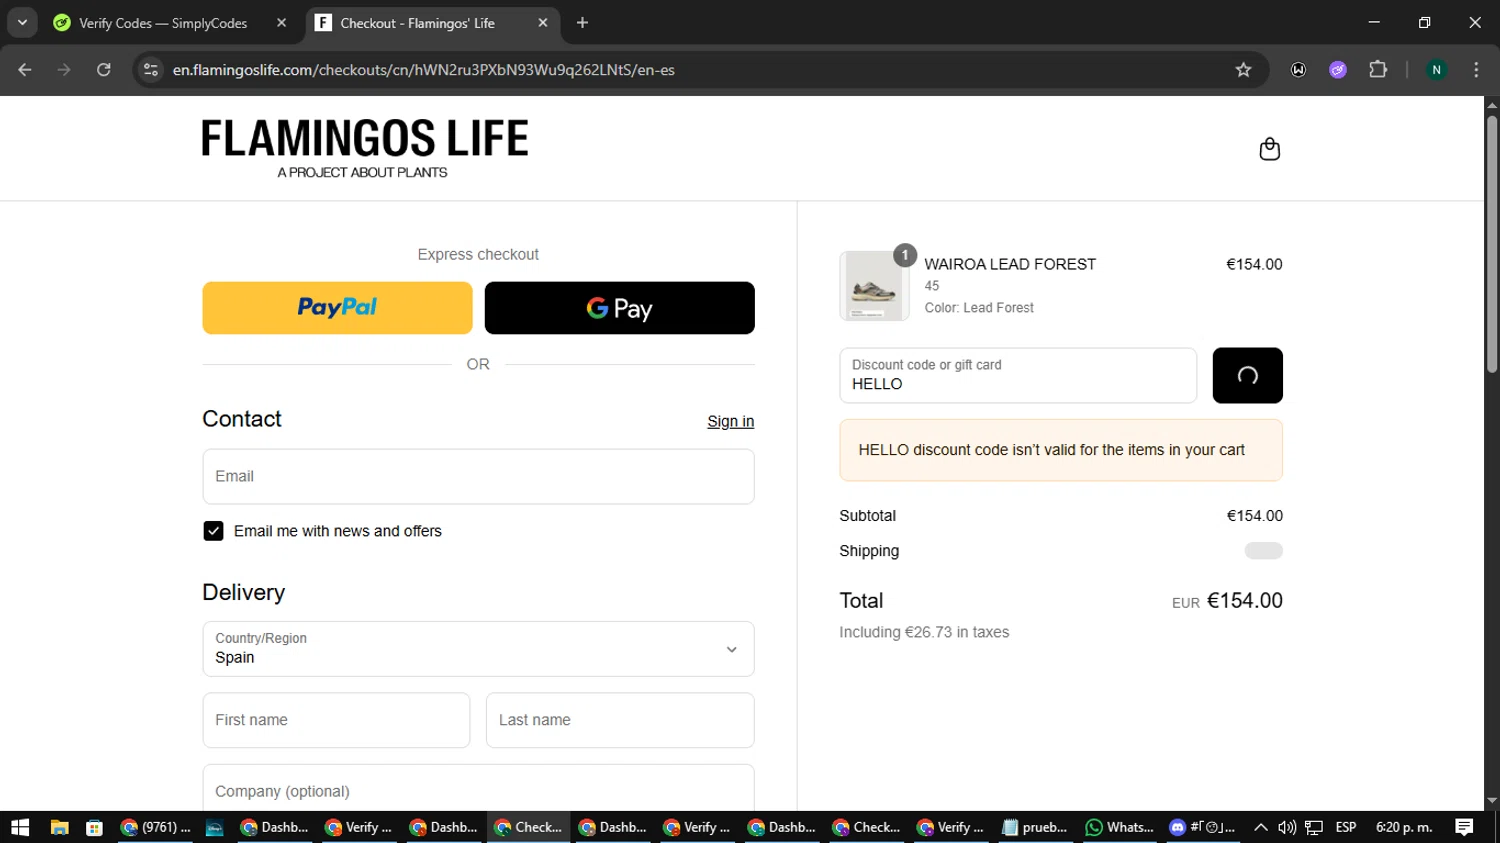Click the Express checkout heading
The height and width of the screenshot is (843, 1500).
click(x=478, y=254)
